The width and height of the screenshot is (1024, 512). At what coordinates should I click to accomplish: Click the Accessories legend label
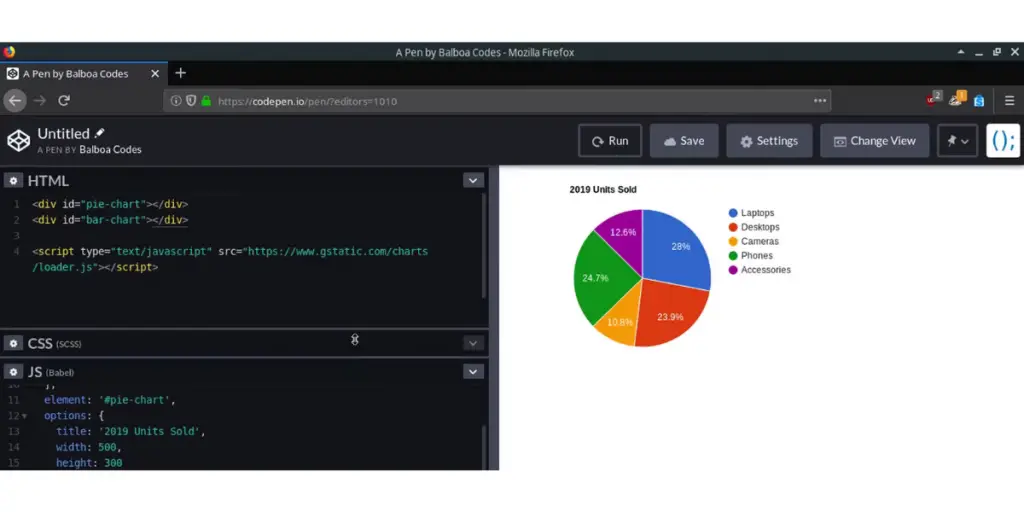[x=766, y=270]
